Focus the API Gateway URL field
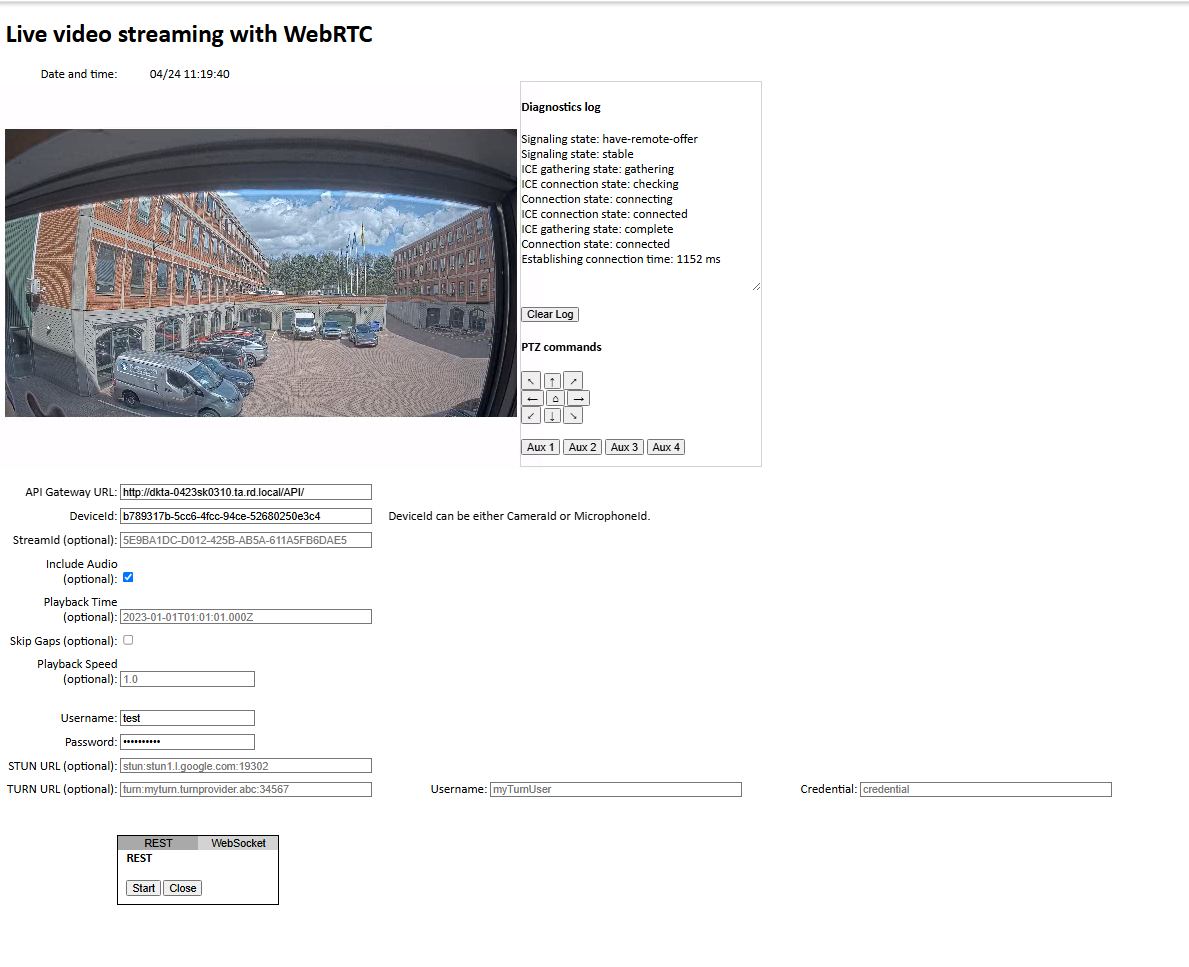Screen dimensions: 1189x967 coord(246,492)
